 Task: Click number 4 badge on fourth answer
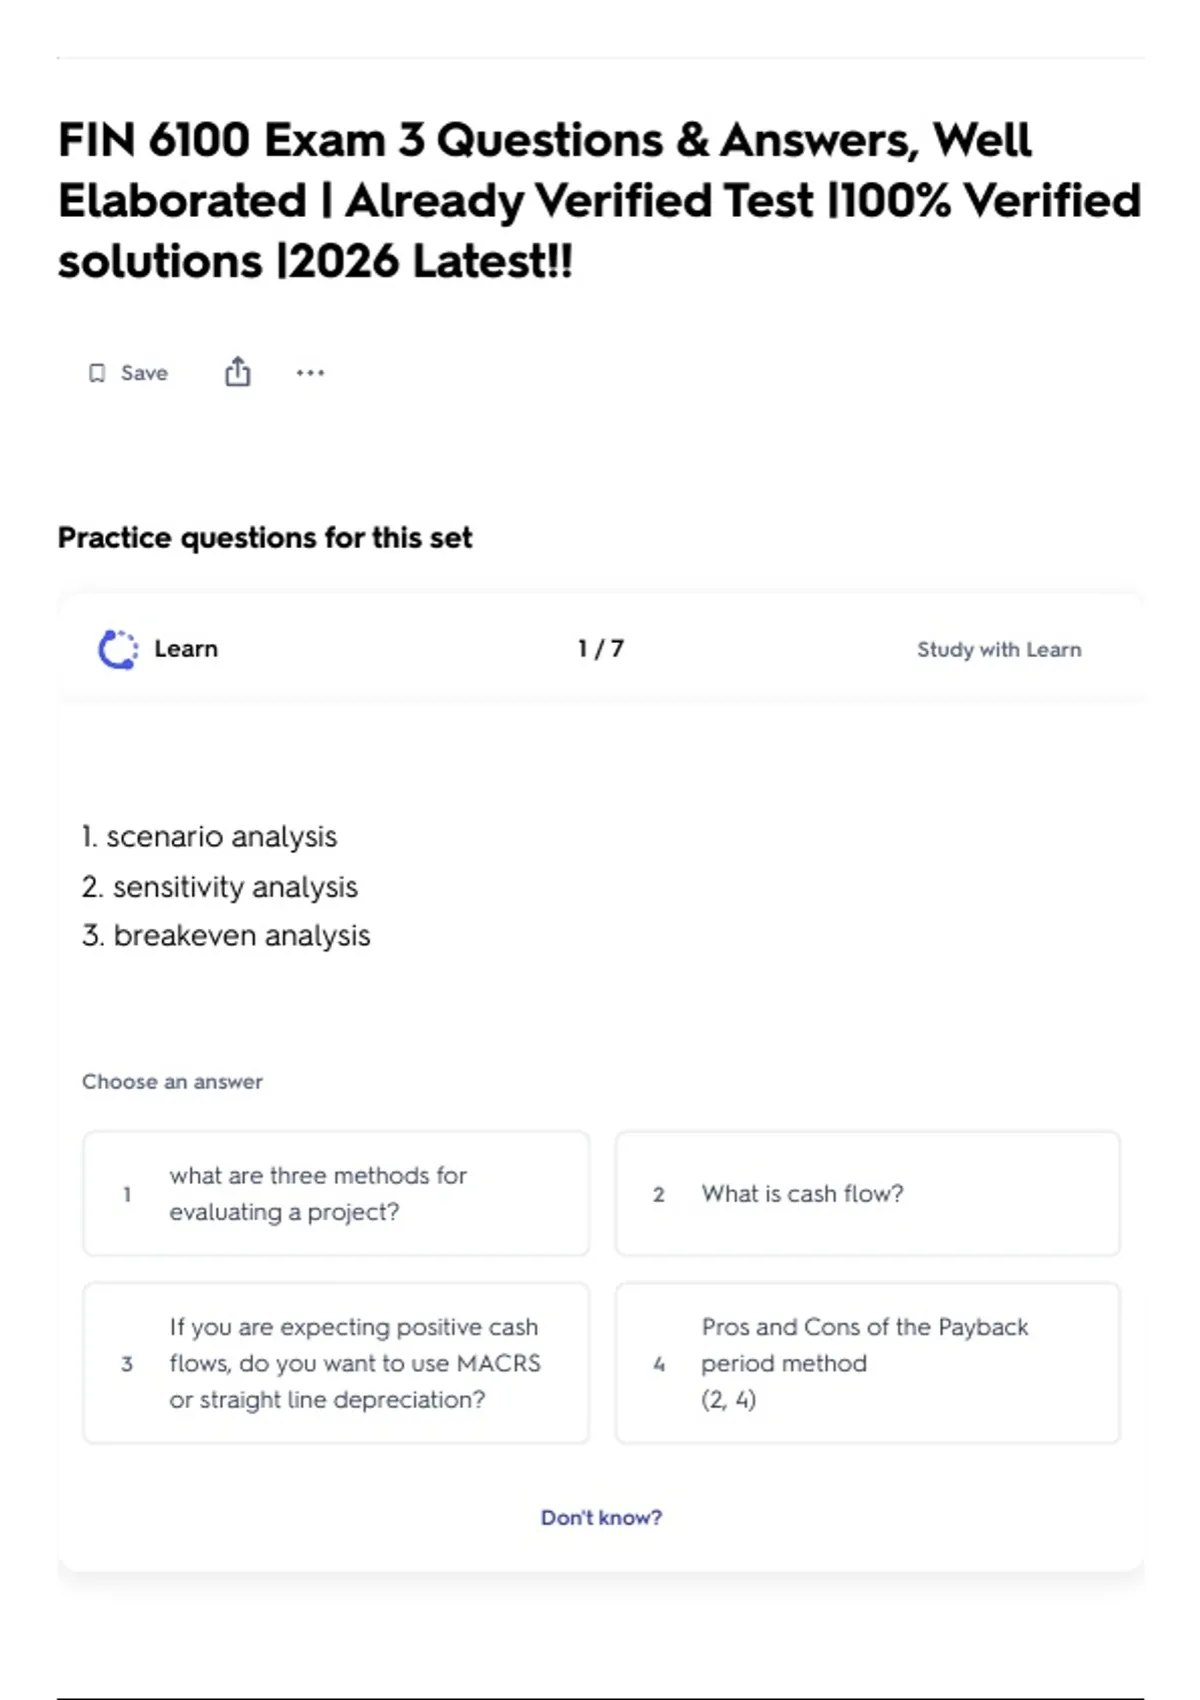tap(659, 1364)
